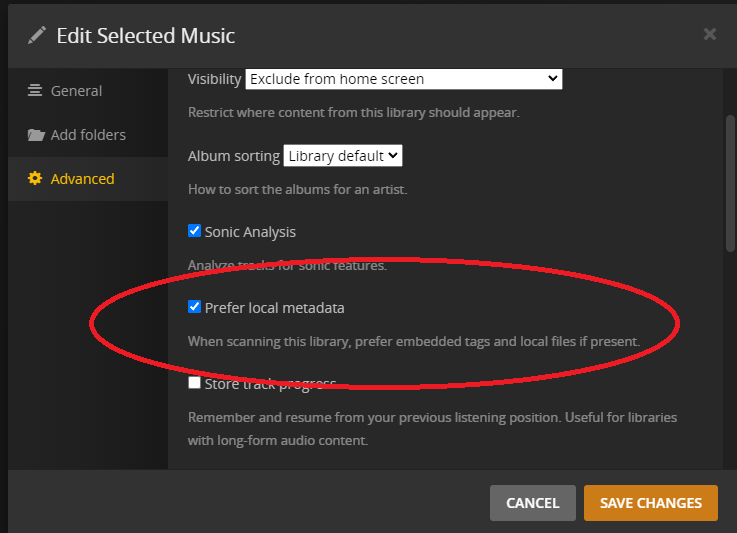Select the Advanced tab

[82, 179]
